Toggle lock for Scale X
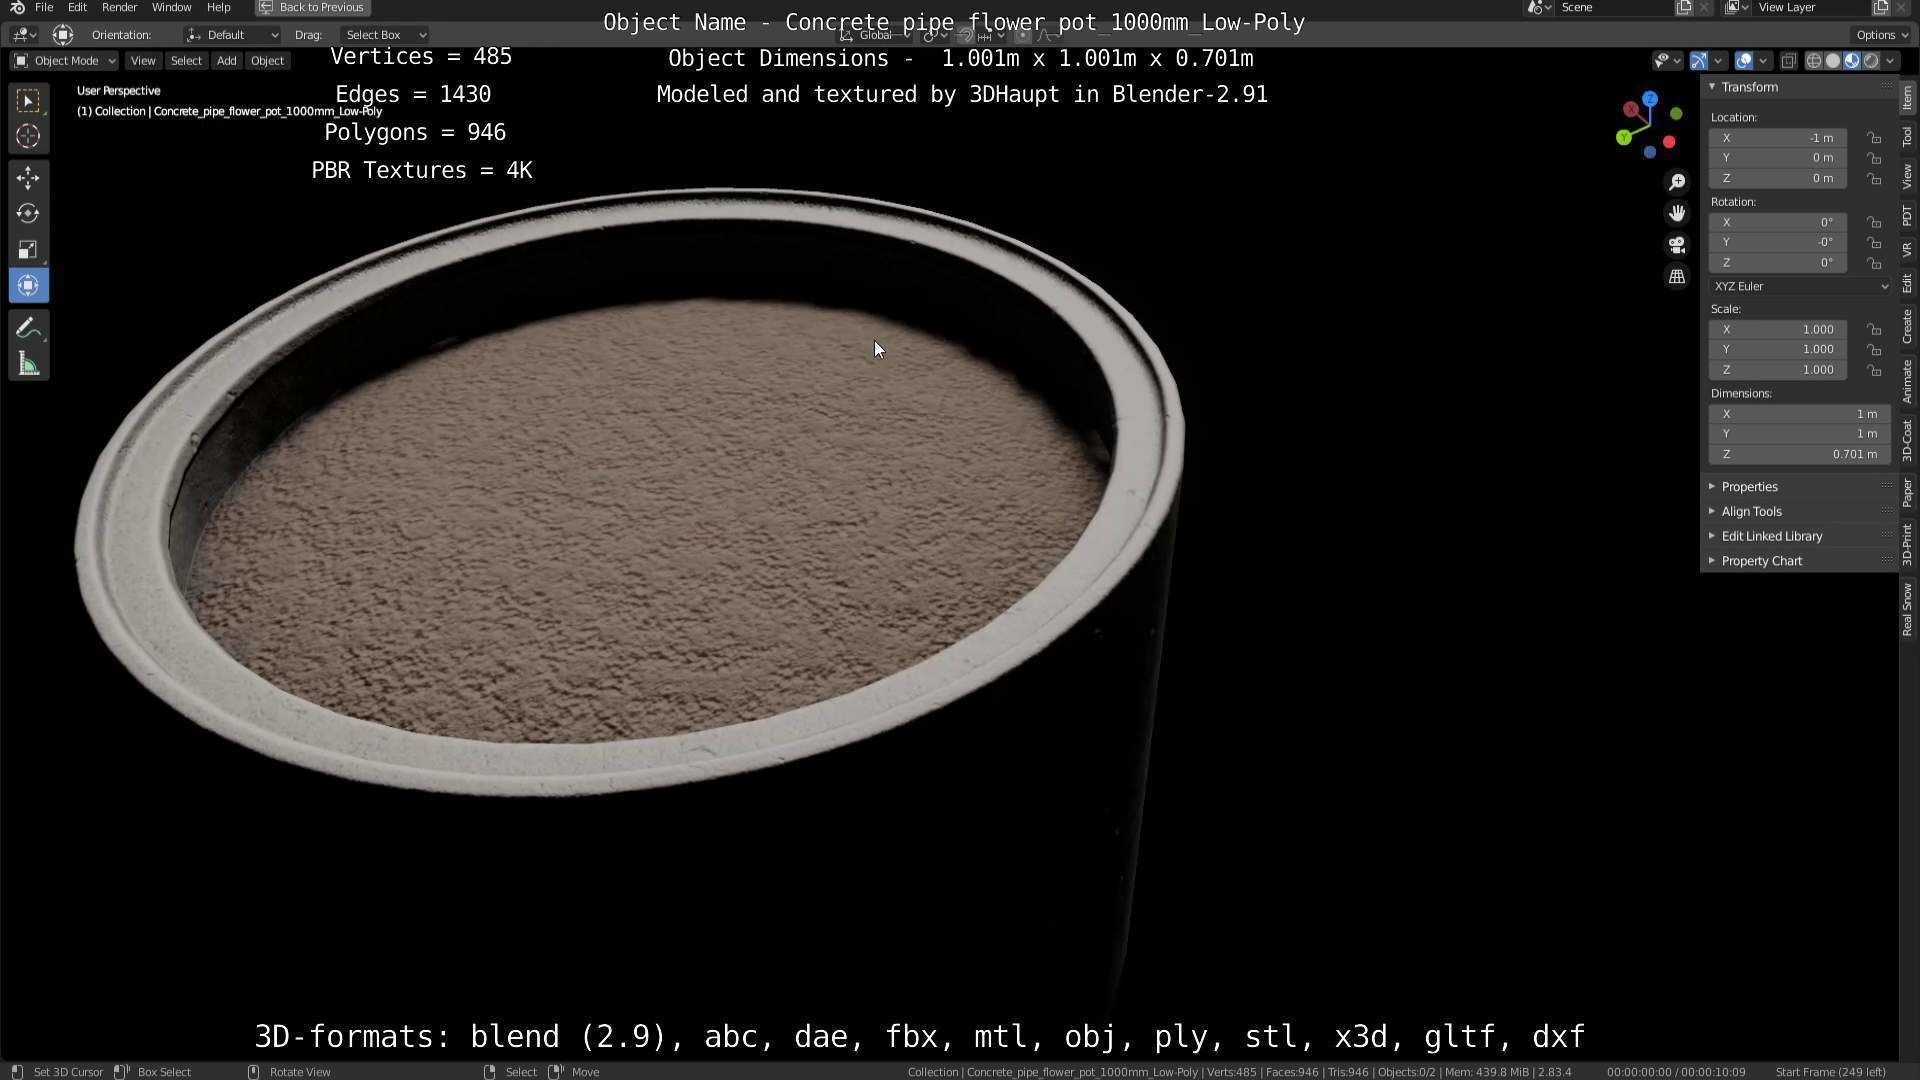Screen dimensions: 1920x1080 click(1875, 330)
